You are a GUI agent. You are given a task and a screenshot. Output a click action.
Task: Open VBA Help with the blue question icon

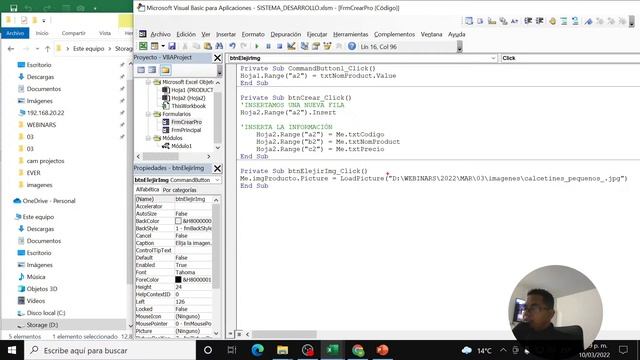[x=352, y=46]
